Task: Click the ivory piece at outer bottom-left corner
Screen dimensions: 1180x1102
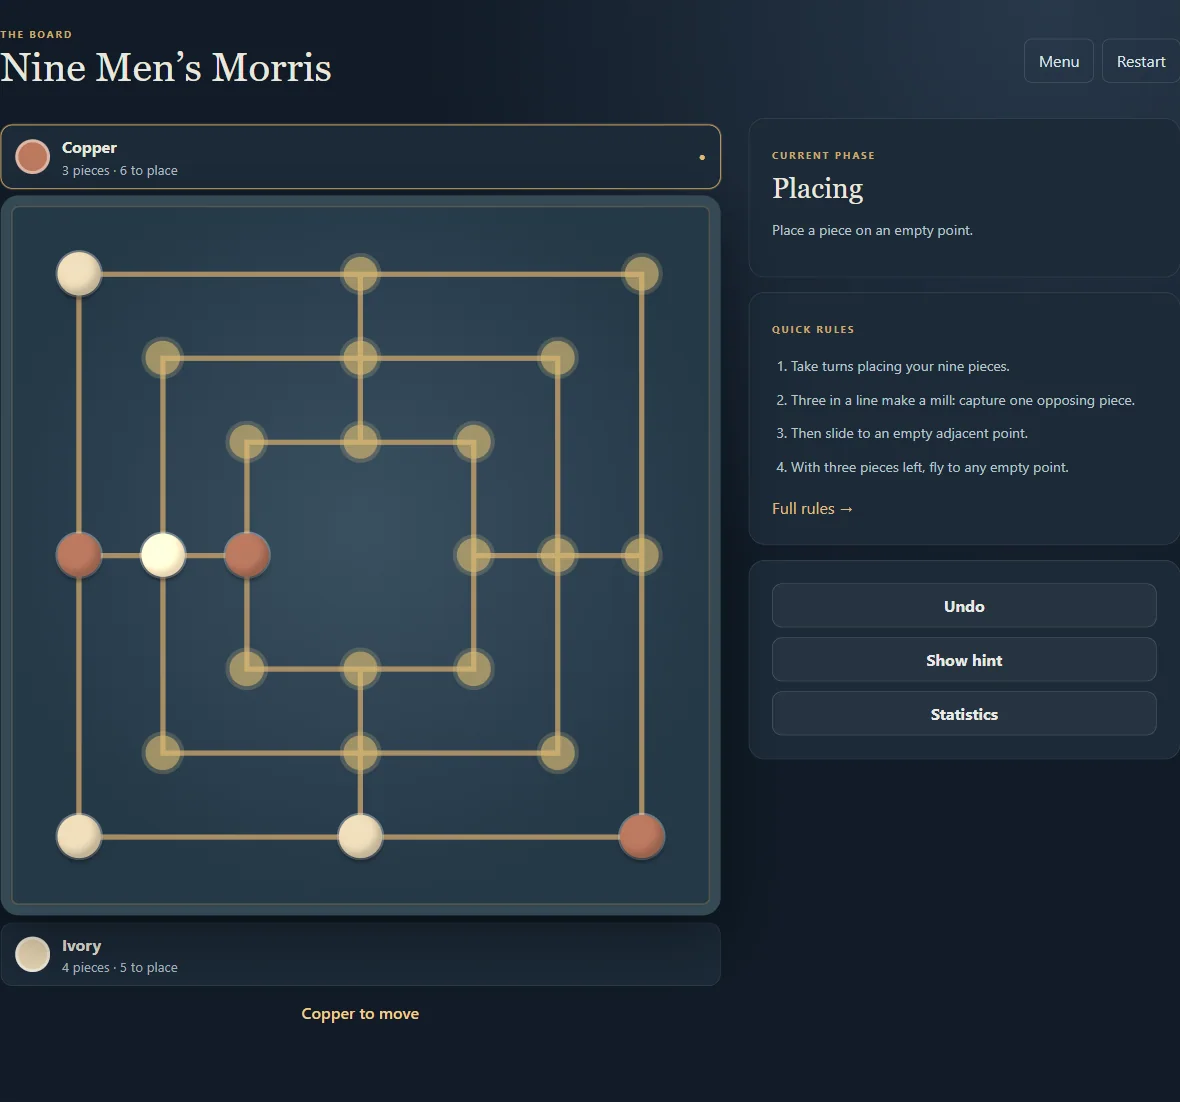Action: (79, 836)
